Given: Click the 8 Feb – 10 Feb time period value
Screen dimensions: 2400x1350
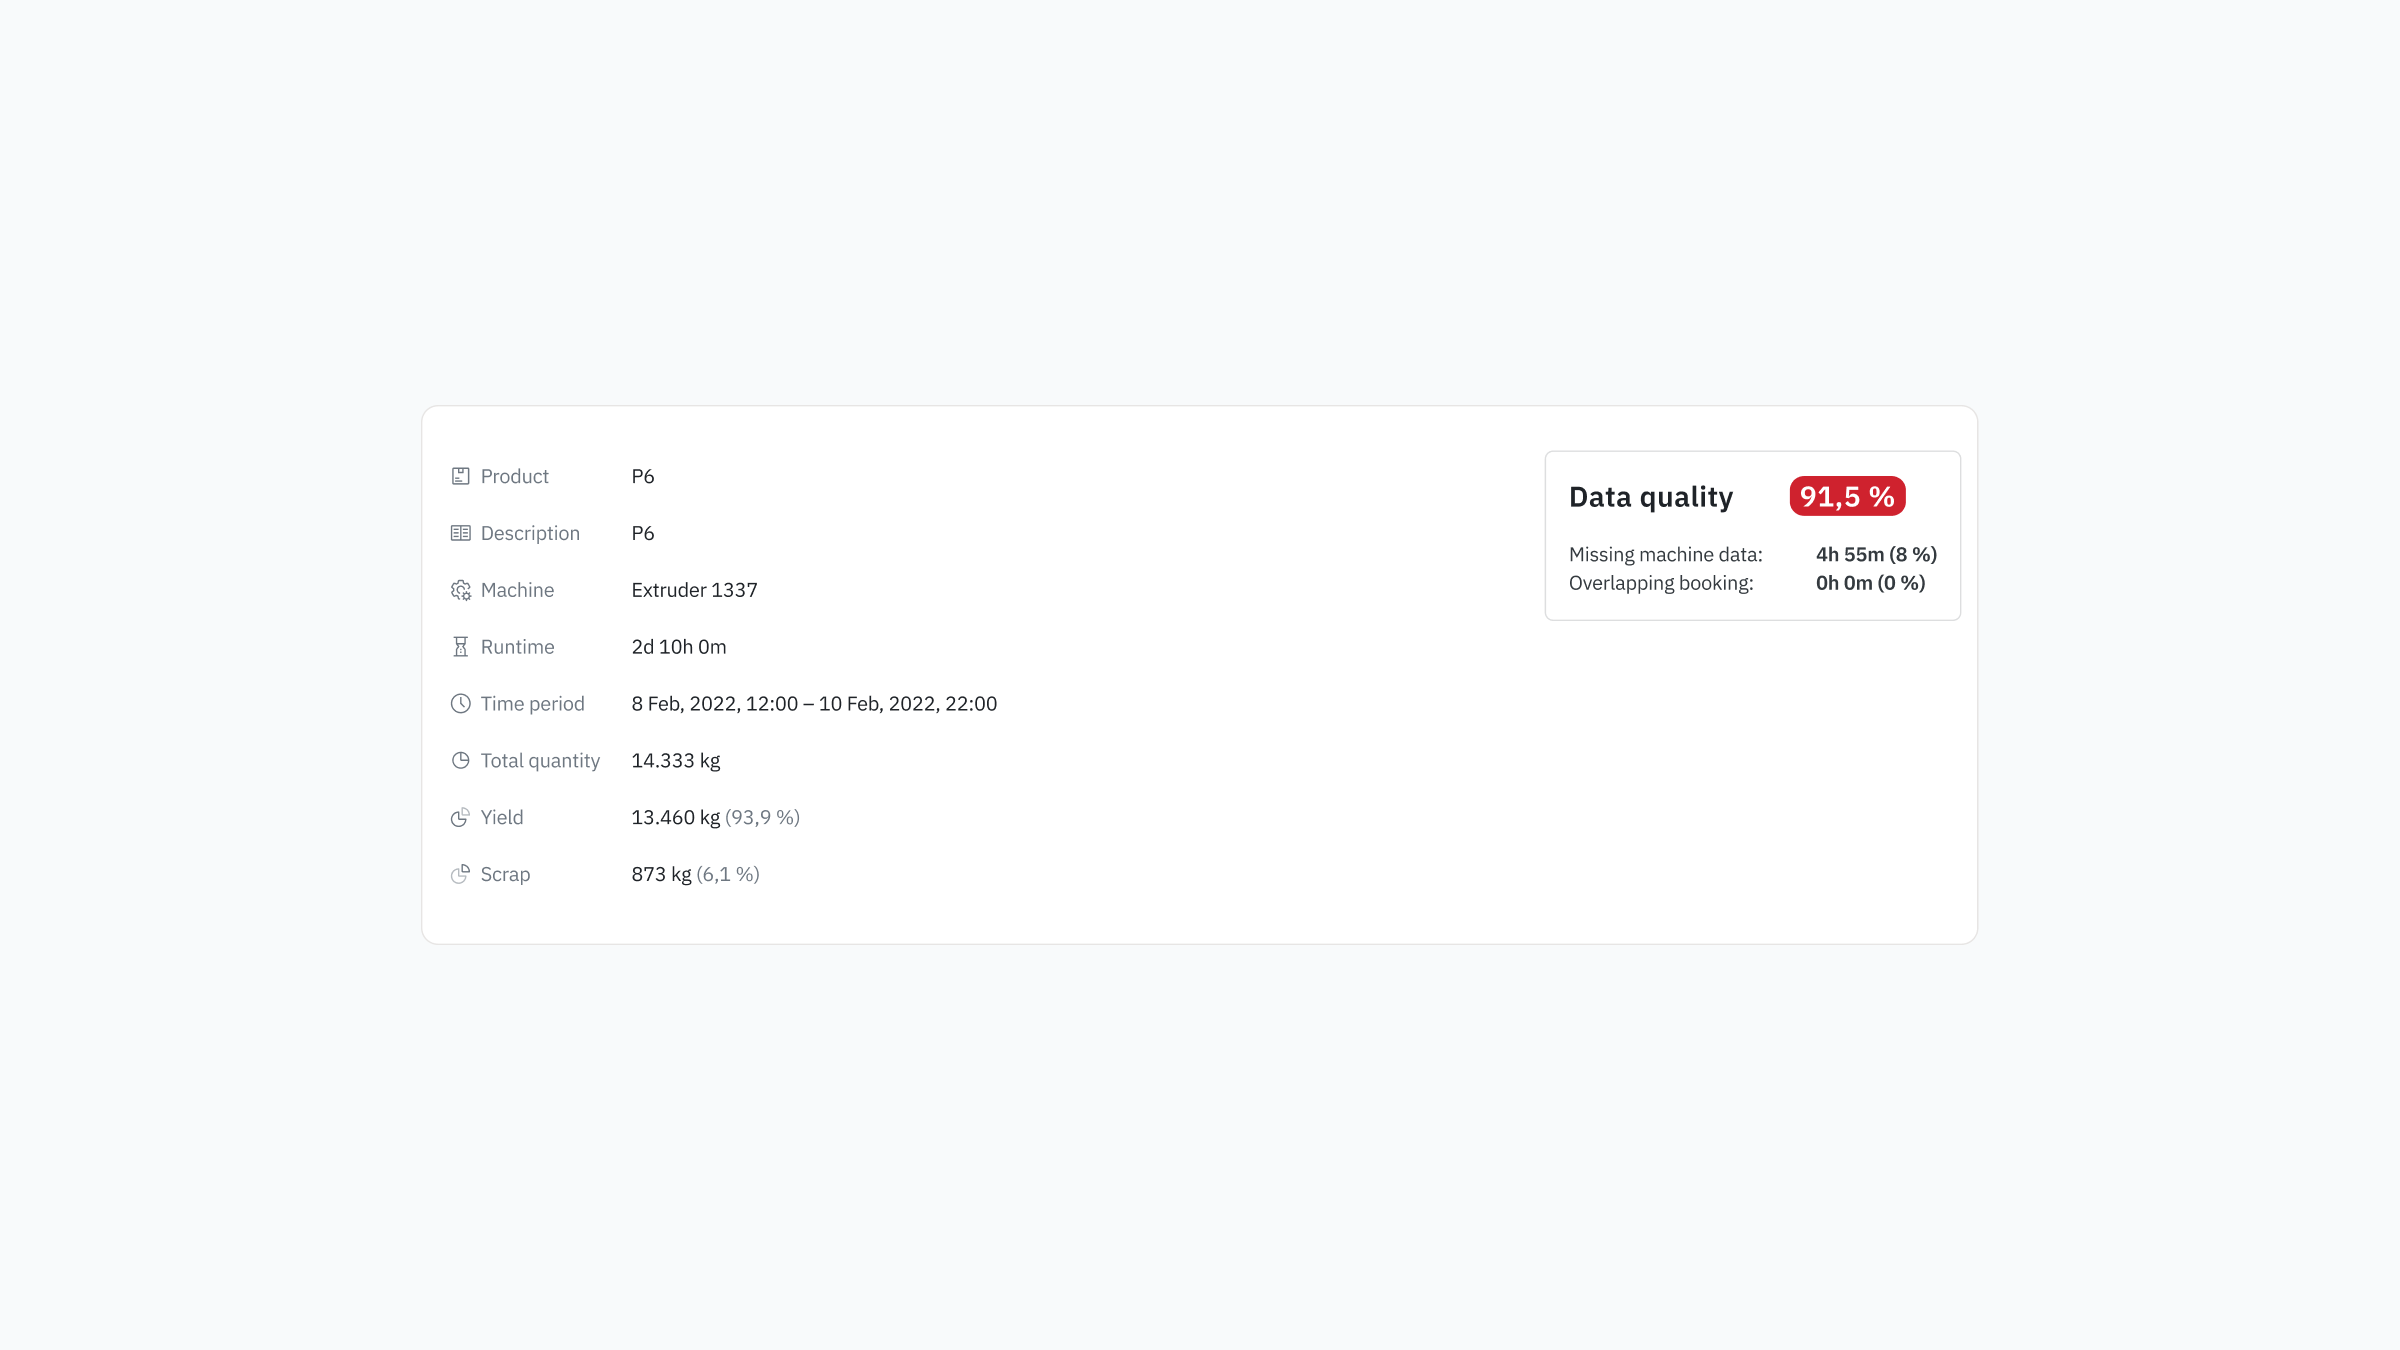Looking at the screenshot, I should click(x=814, y=704).
